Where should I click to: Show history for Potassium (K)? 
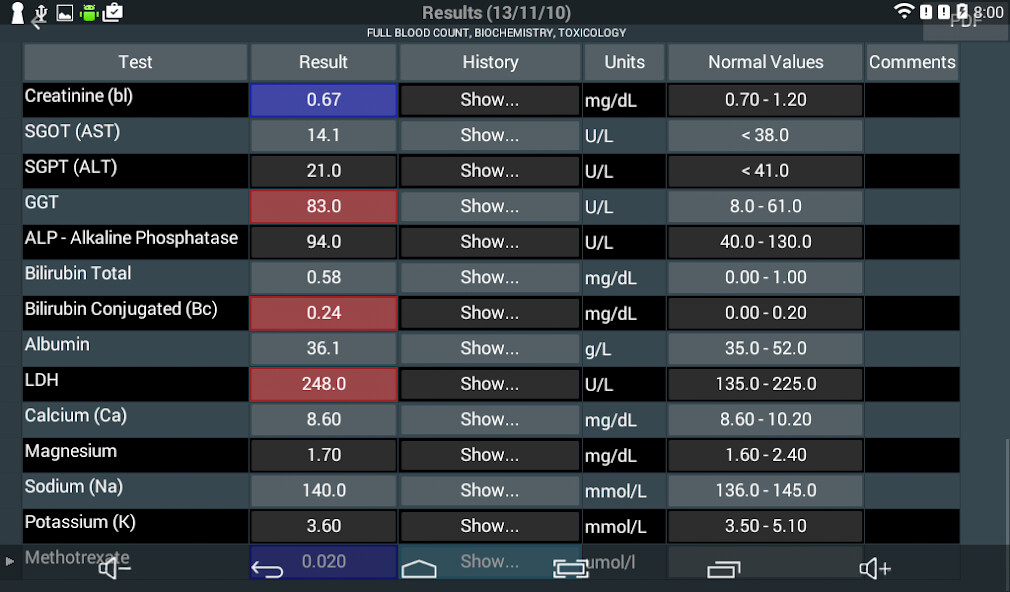click(x=490, y=526)
